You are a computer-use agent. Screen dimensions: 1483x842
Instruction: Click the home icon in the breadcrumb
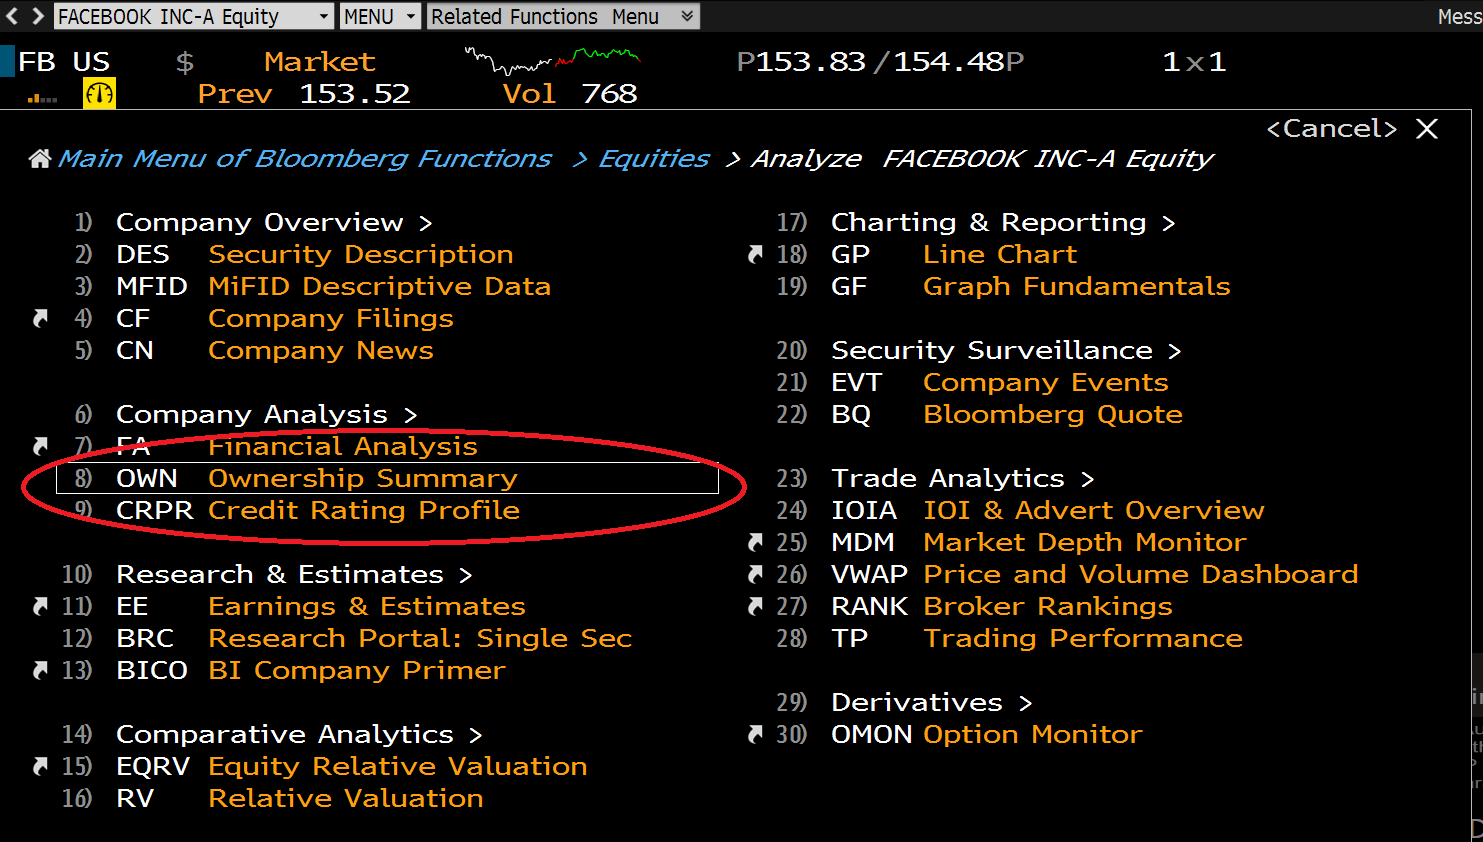tap(40, 159)
